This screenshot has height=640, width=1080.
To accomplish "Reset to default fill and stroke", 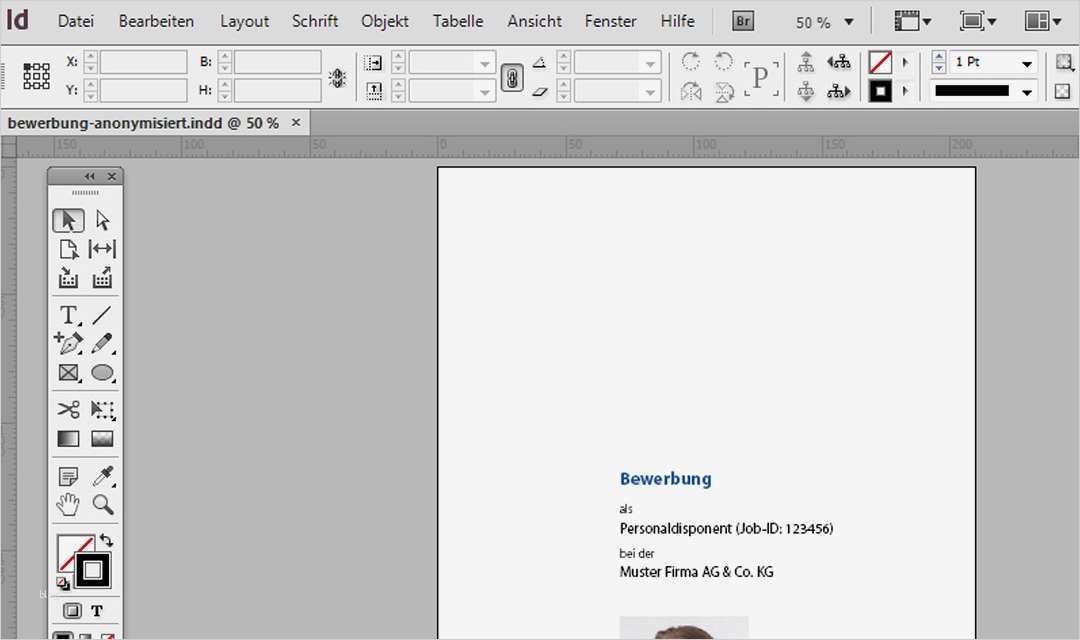I will [x=63, y=584].
